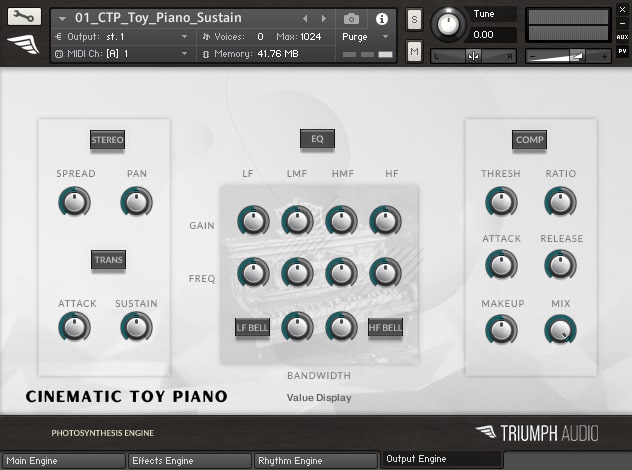
Task: Click the Tune knob
Action: click(x=448, y=24)
